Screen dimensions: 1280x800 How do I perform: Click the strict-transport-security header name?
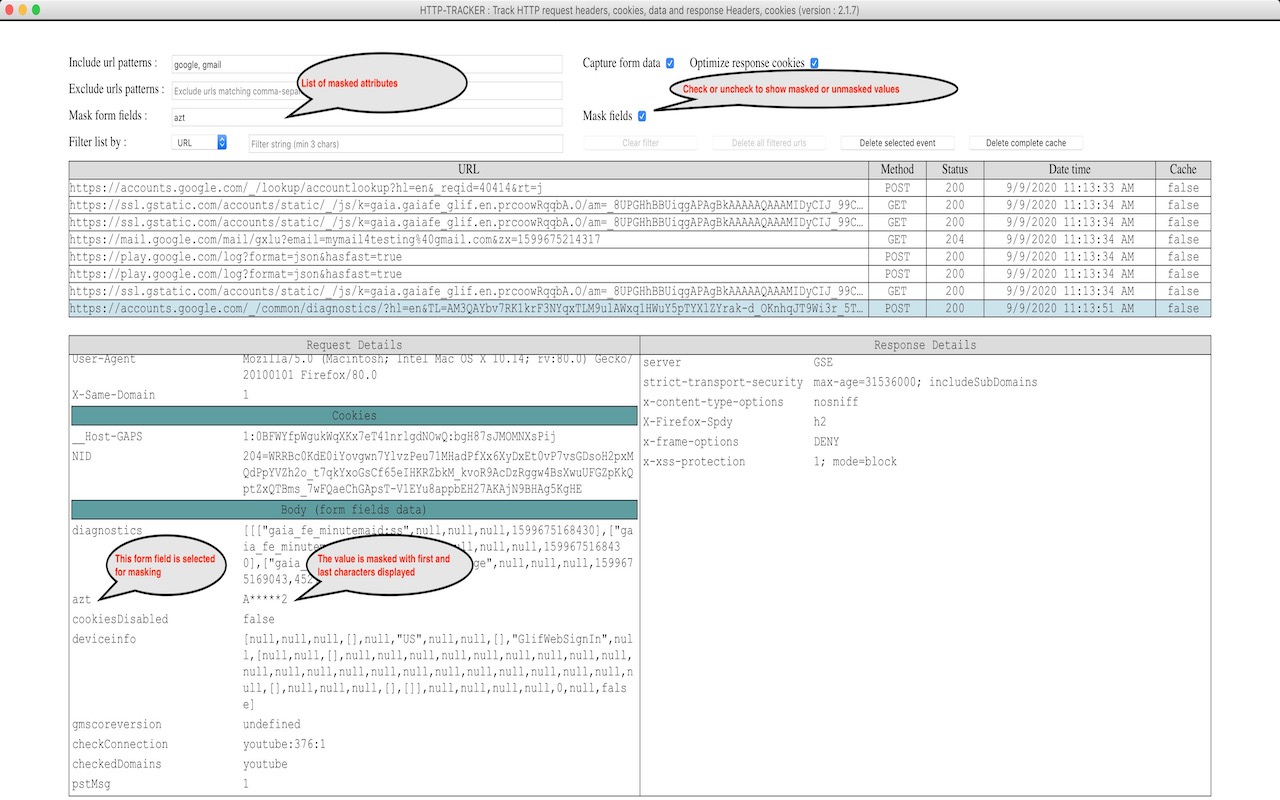(x=723, y=382)
